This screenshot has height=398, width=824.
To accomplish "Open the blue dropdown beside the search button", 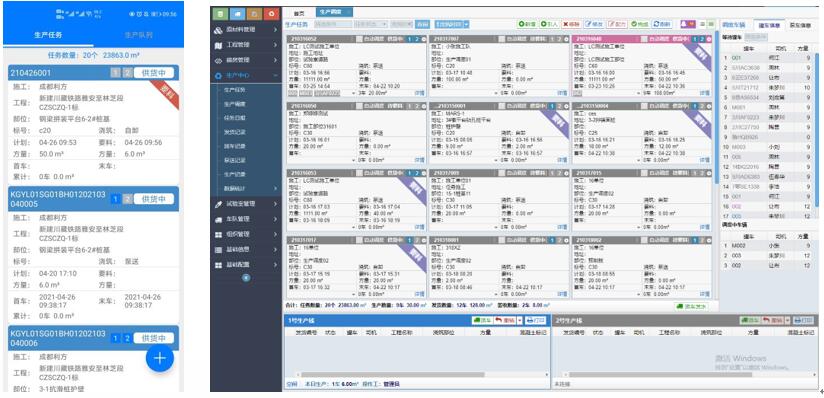I will point(451,24).
